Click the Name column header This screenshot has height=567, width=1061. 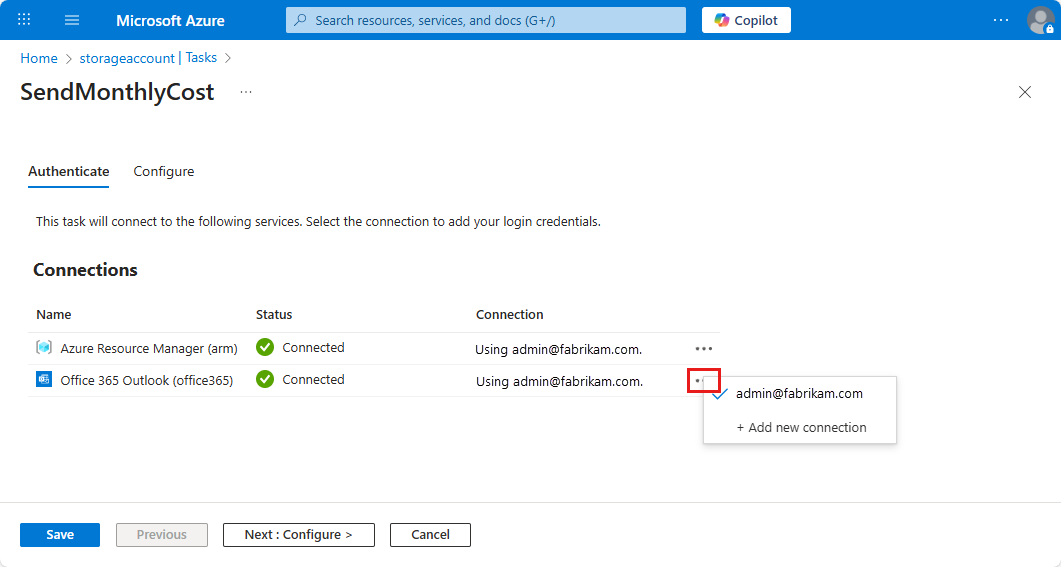pyautogui.click(x=53, y=315)
